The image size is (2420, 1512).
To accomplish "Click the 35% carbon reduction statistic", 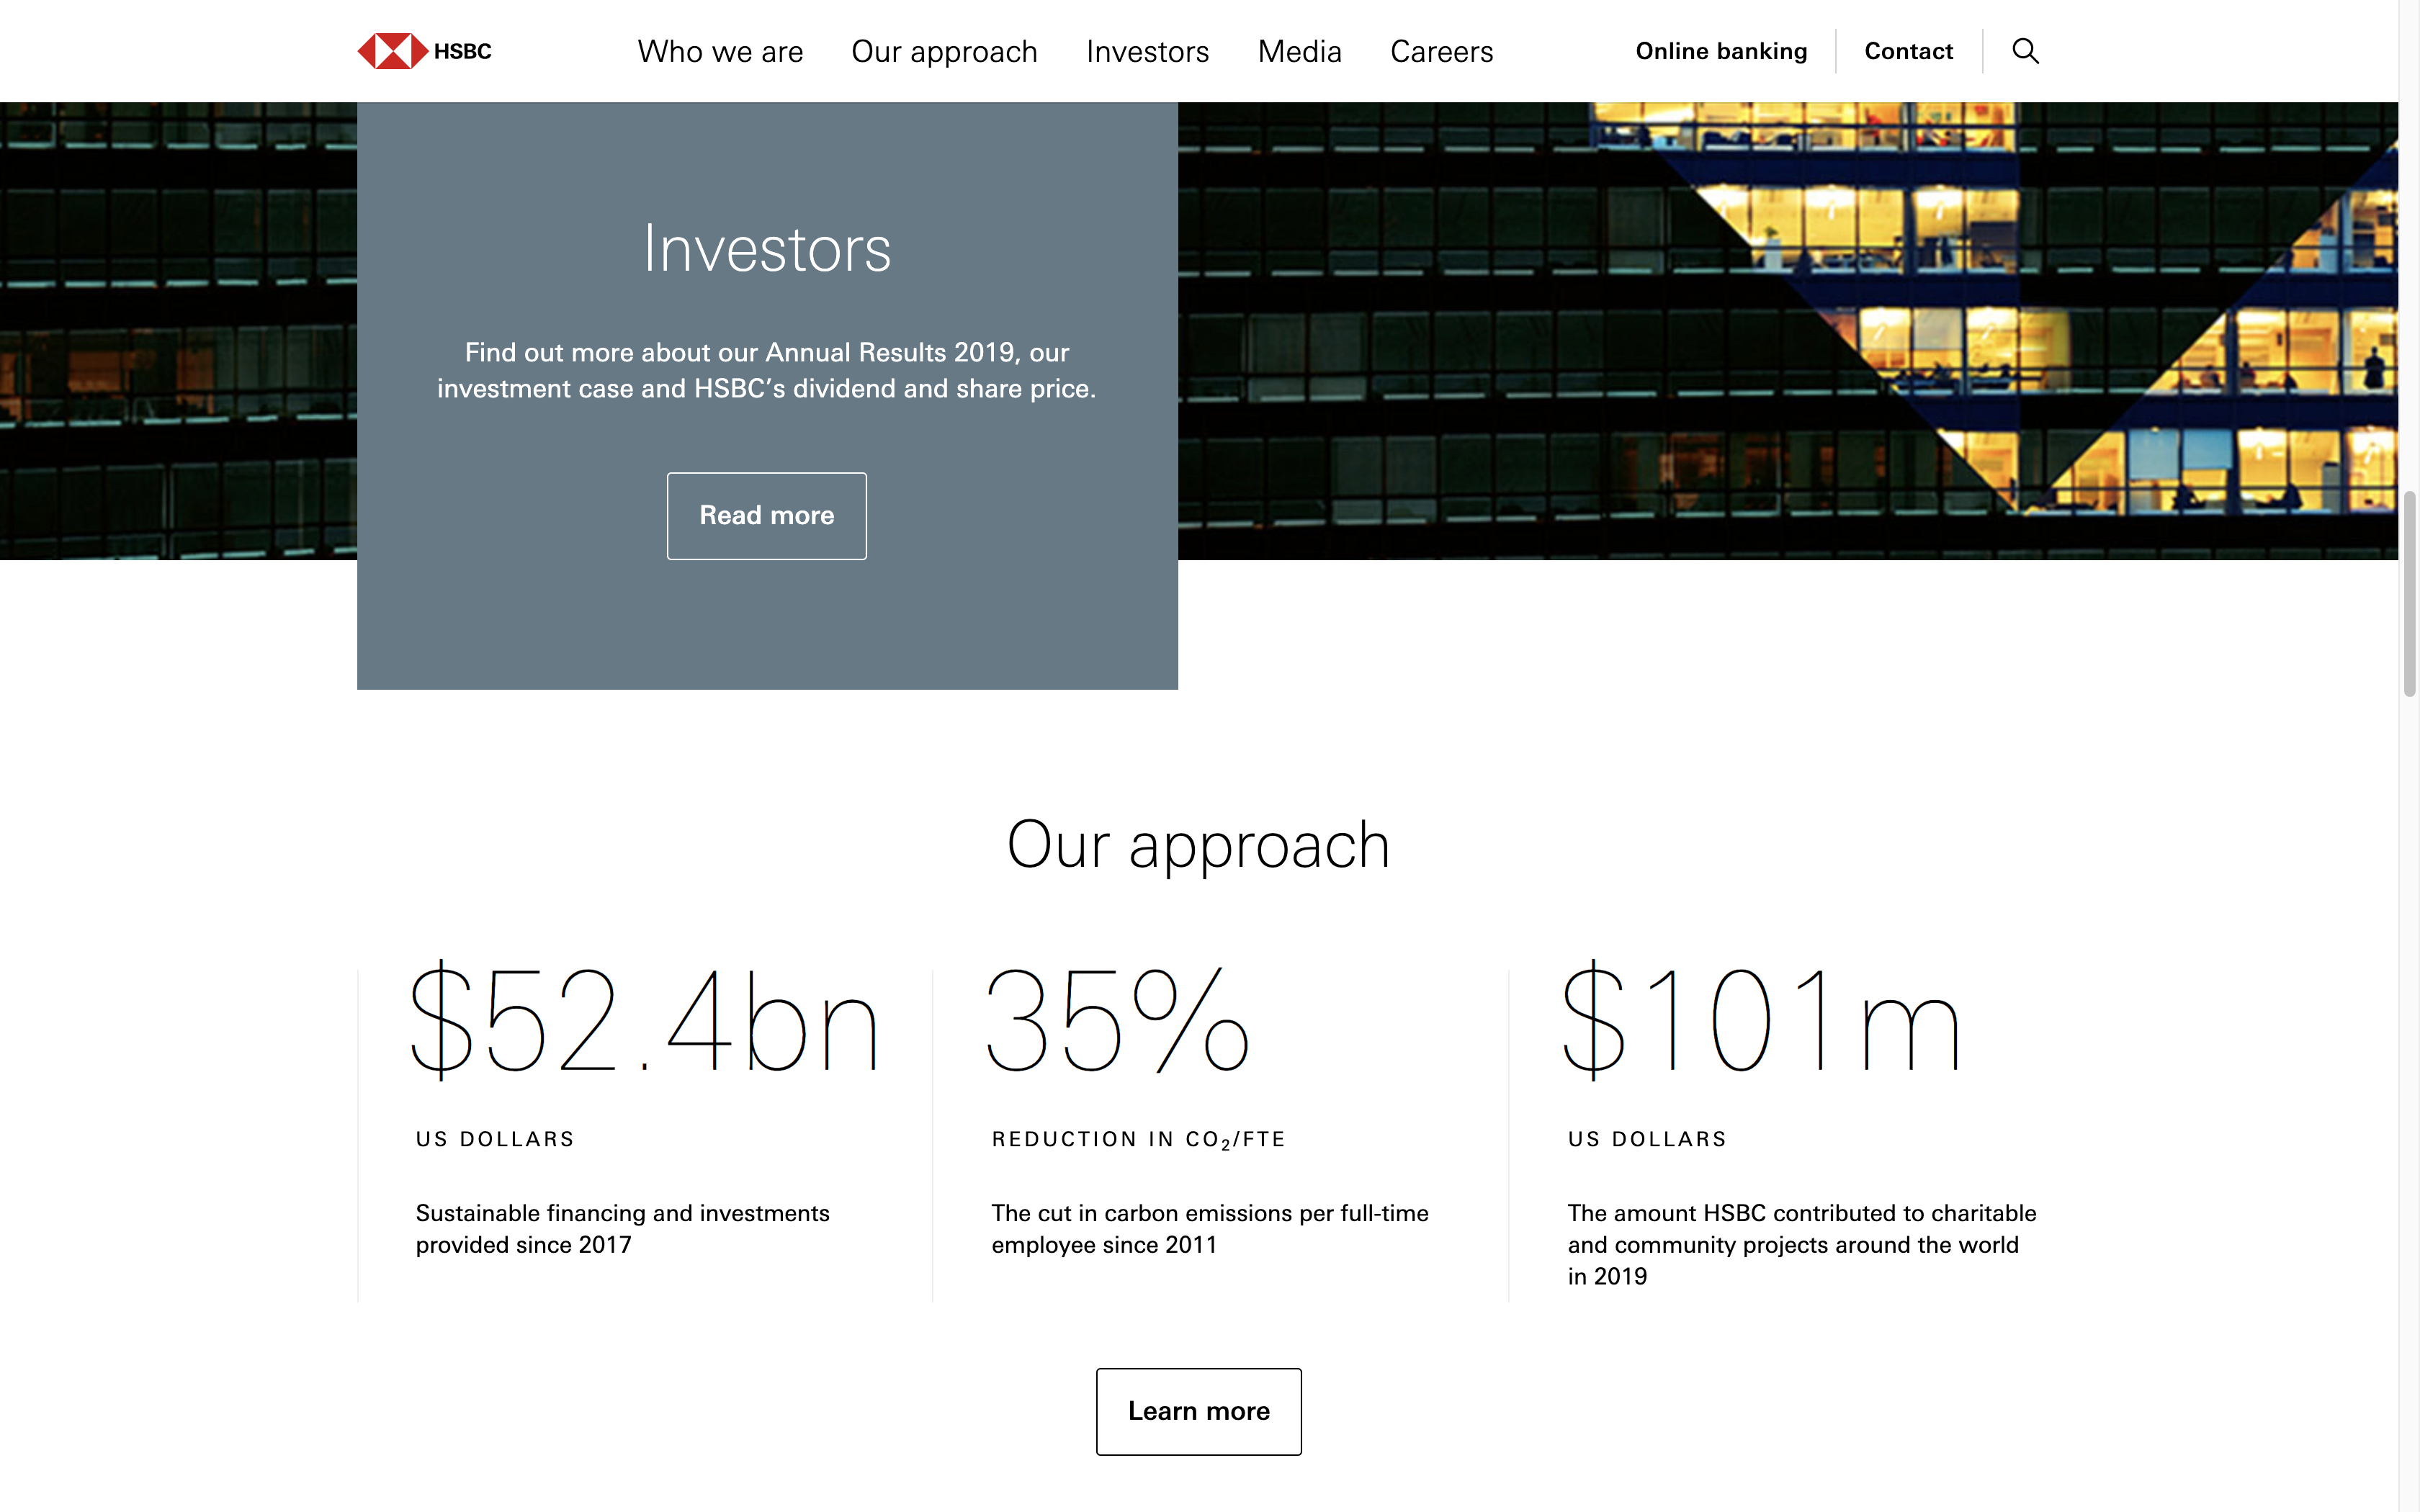I will coord(1117,1021).
